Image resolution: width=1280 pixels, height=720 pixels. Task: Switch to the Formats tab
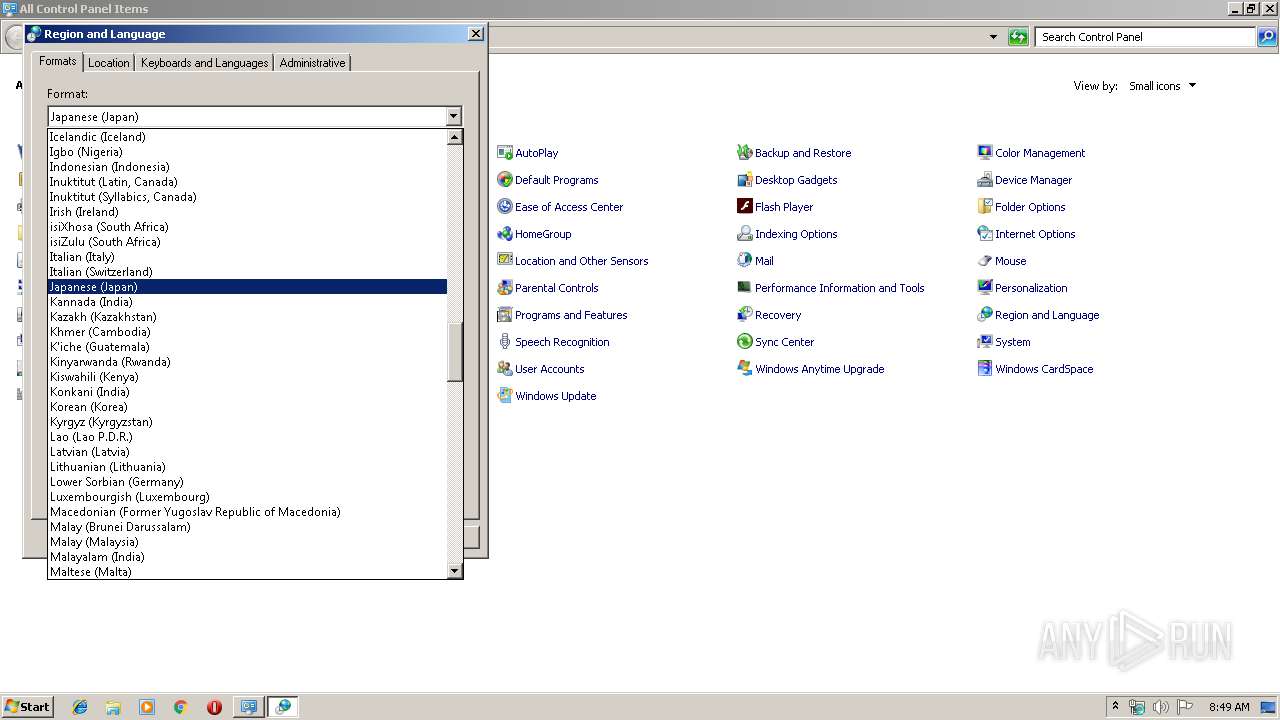[57, 61]
